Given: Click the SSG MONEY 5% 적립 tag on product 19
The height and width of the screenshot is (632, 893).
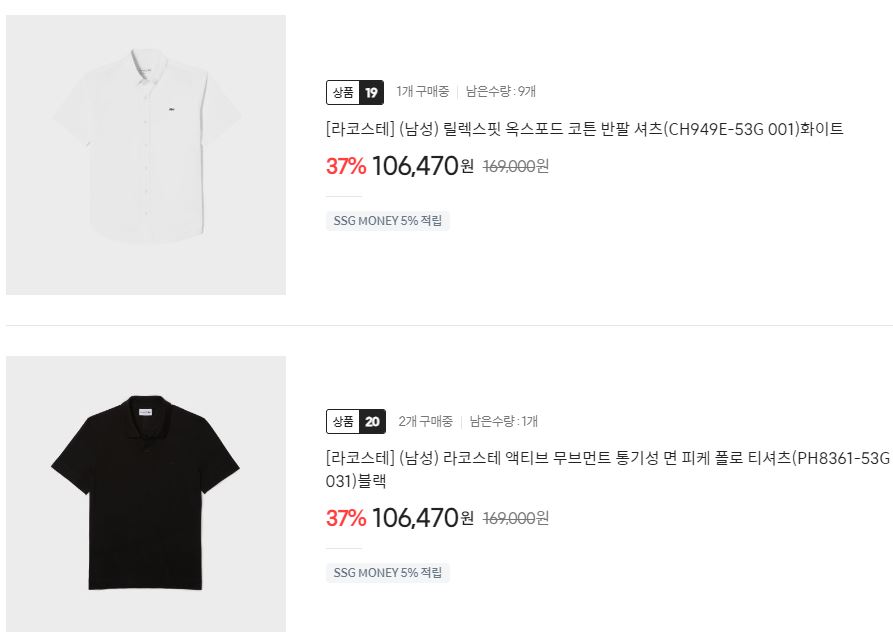Looking at the screenshot, I should coord(388,221).
